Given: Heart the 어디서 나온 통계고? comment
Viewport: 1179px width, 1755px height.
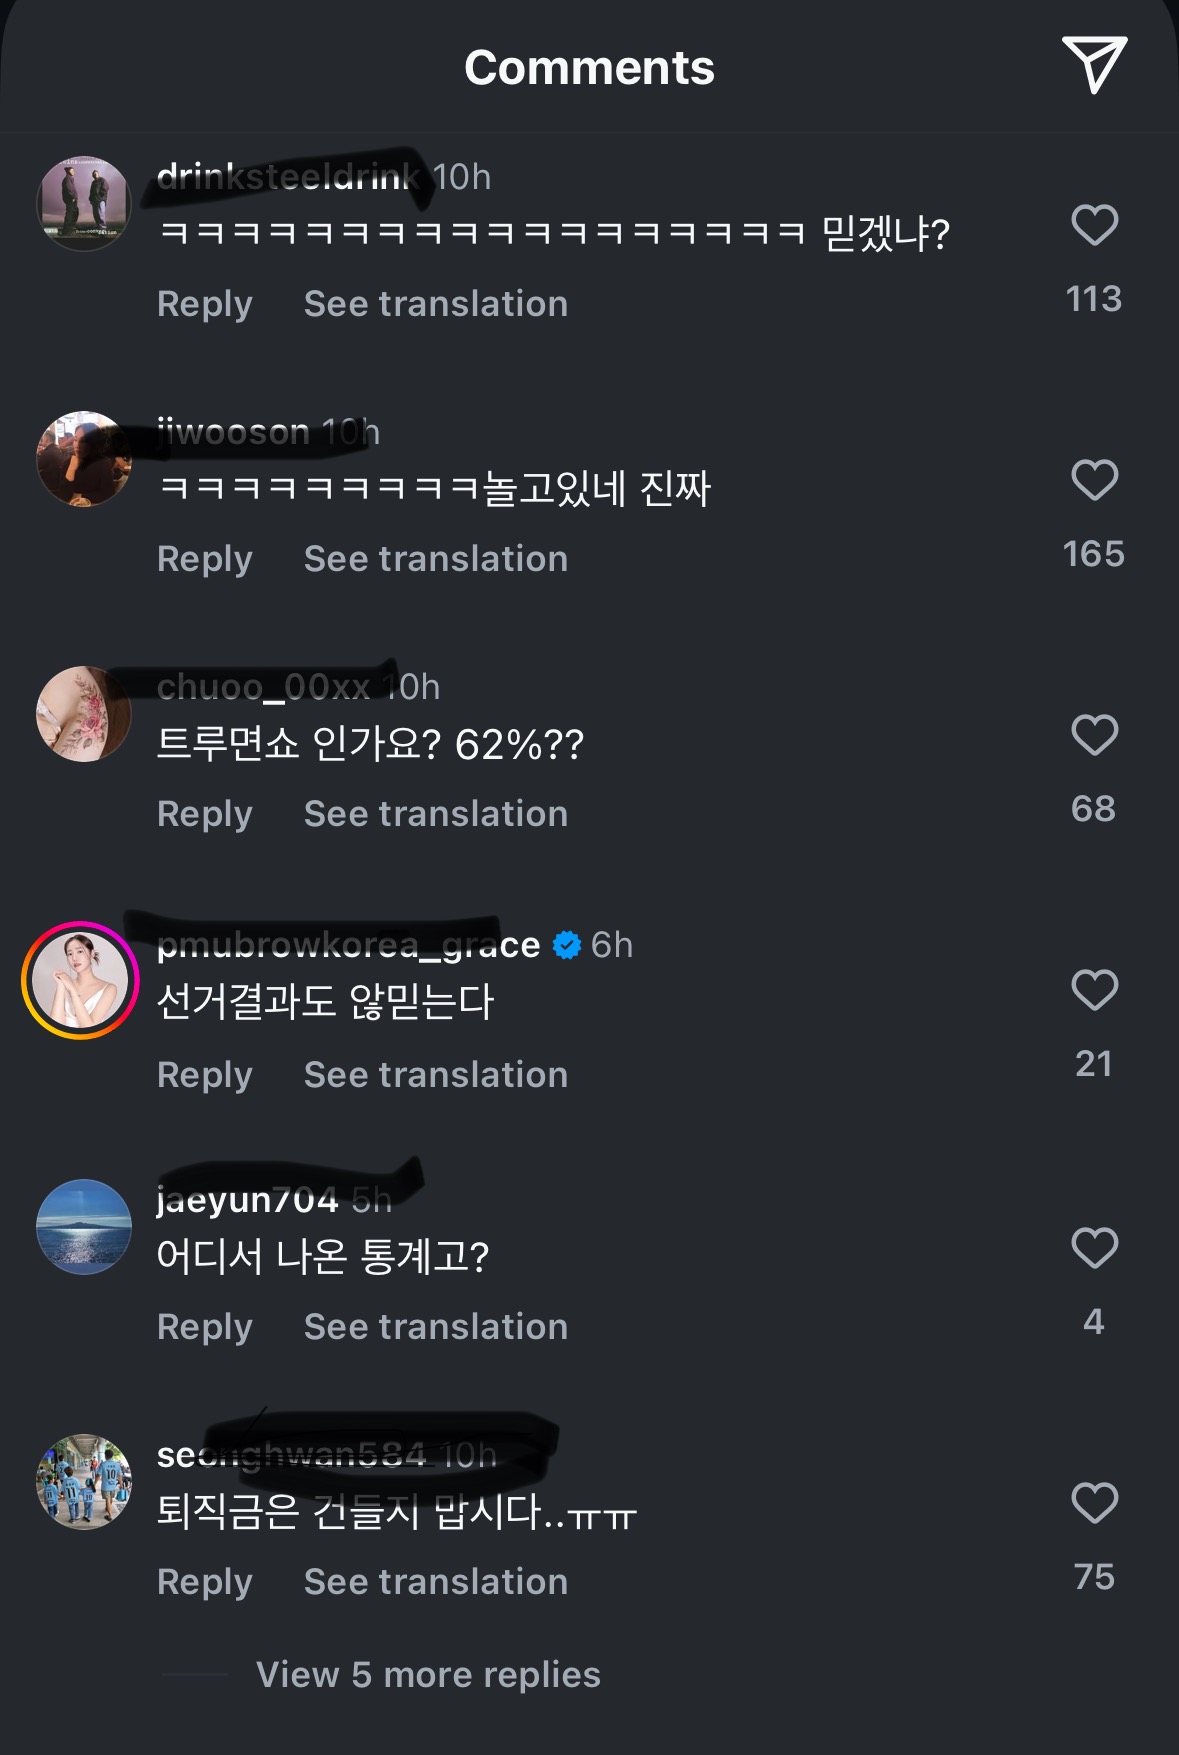Looking at the screenshot, I should pyautogui.click(x=1094, y=1248).
